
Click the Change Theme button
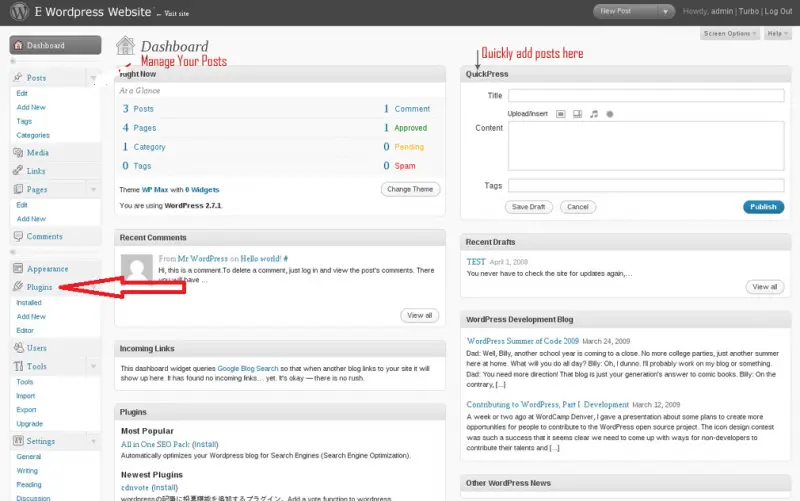click(410, 189)
